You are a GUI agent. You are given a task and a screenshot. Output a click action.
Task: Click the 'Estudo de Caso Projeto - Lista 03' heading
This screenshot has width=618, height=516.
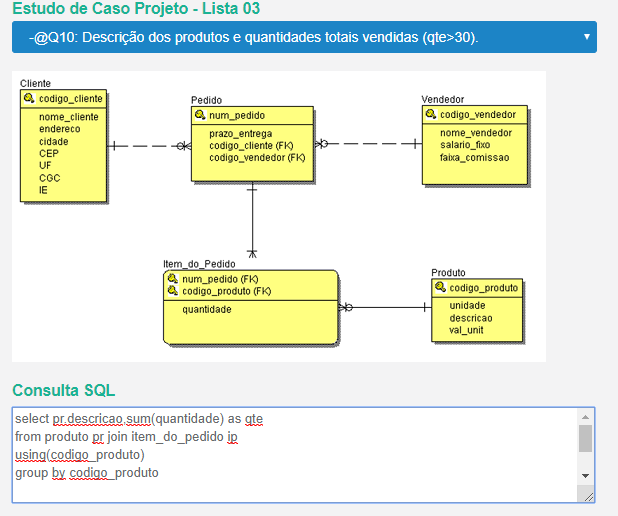[x=136, y=8]
